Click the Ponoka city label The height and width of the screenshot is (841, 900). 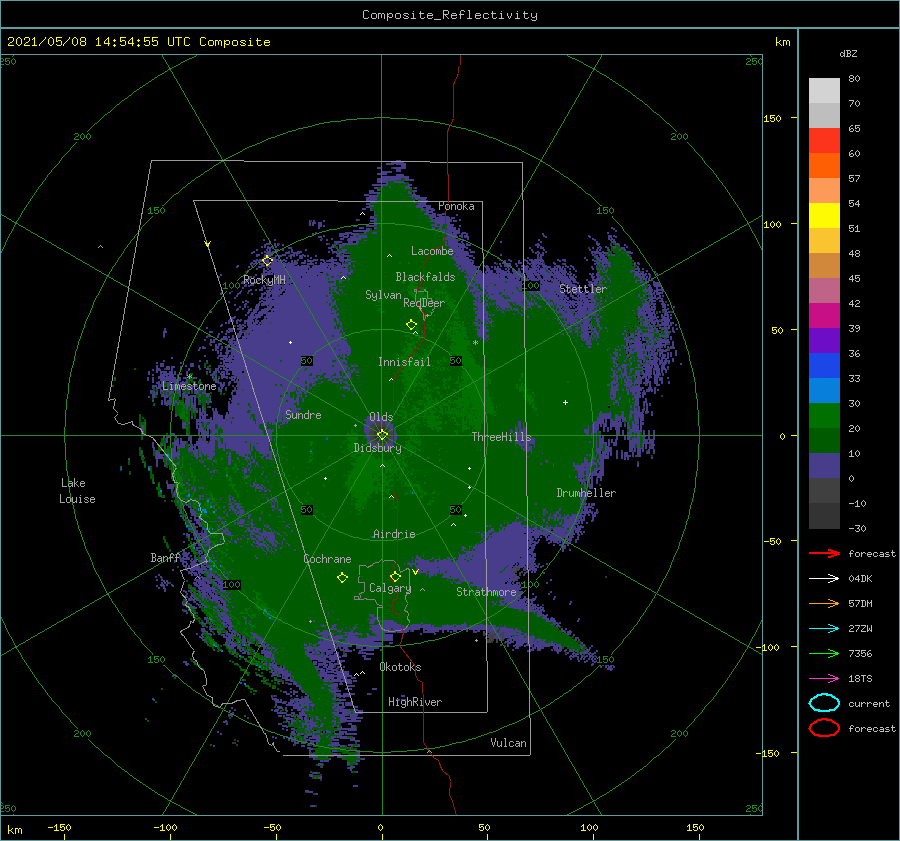coord(456,206)
